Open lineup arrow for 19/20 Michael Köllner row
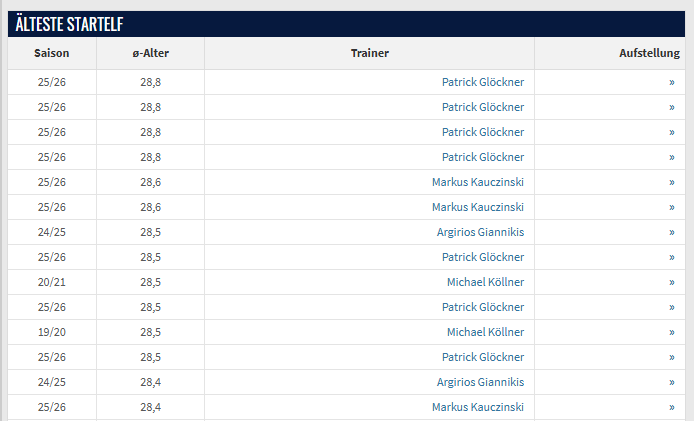The height and width of the screenshot is (421, 694). pos(672,332)
